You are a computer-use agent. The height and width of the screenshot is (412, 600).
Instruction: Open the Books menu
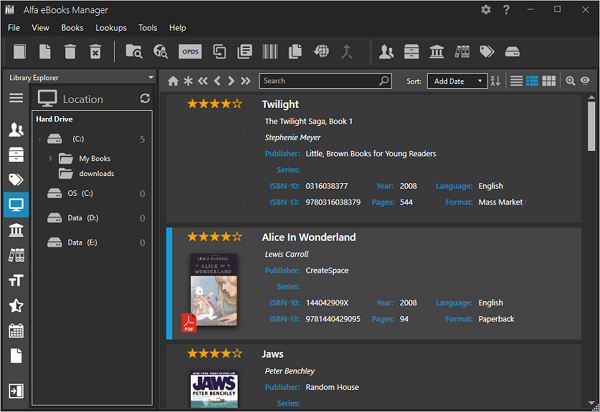coord(72,28)
